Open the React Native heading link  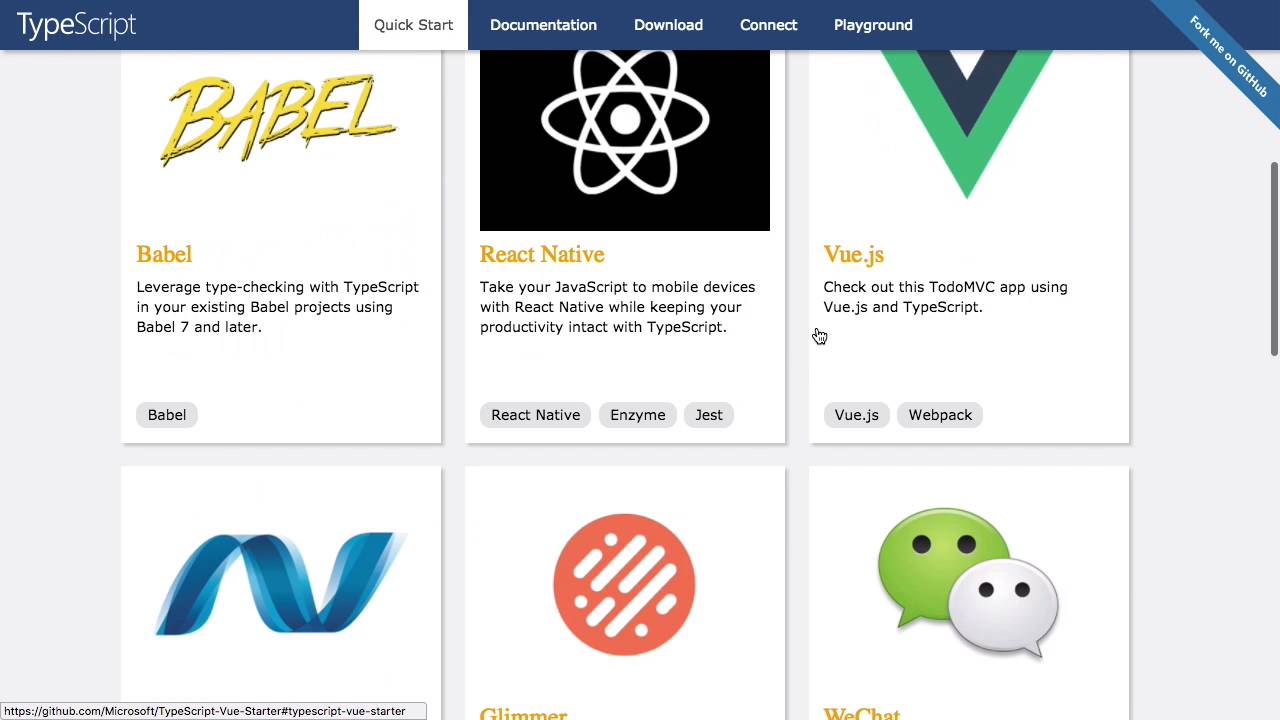542,255
